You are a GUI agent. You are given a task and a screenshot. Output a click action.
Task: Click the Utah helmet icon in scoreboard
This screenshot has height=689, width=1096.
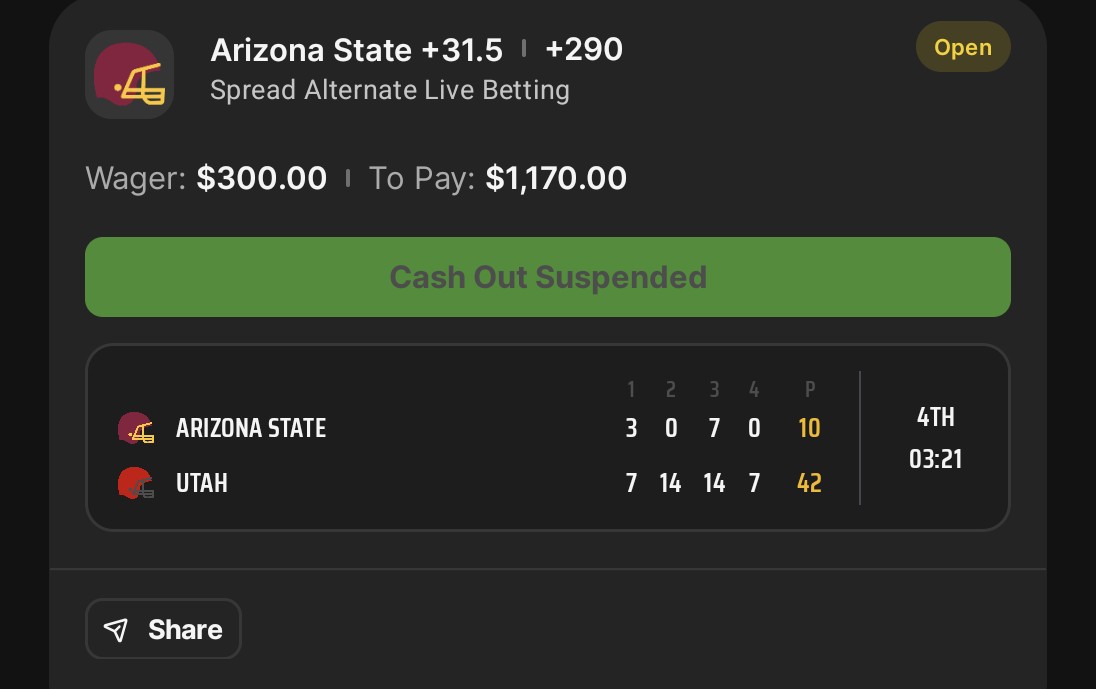[136, 484]
